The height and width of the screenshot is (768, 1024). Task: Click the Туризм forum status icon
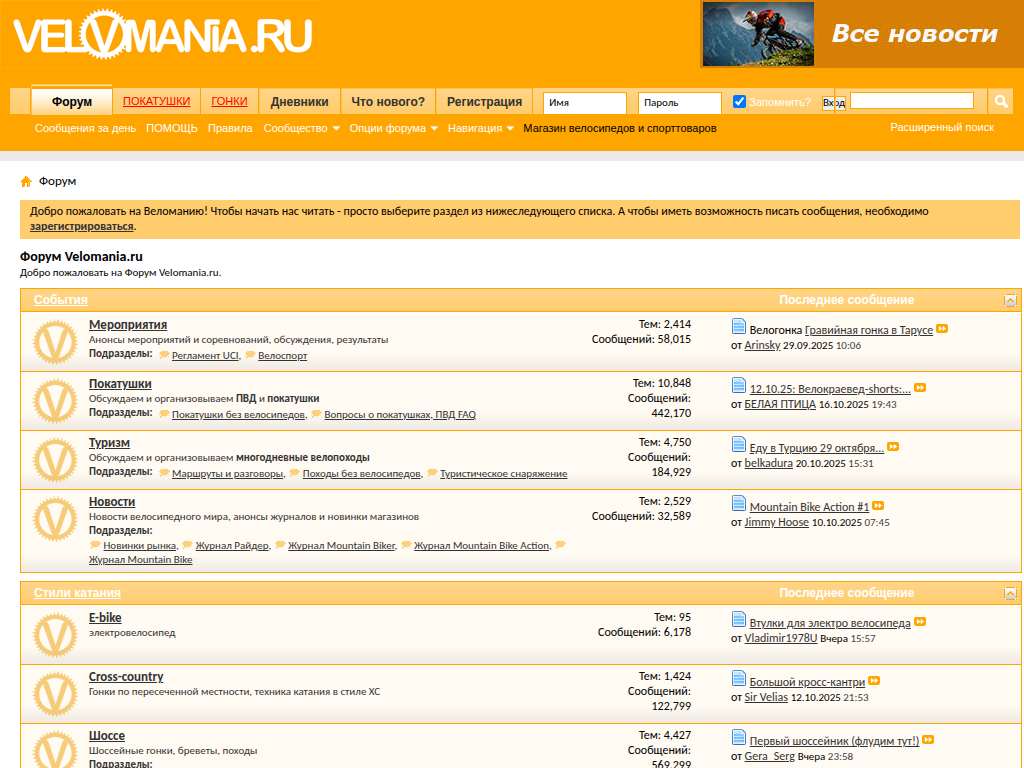coord(54,460)
